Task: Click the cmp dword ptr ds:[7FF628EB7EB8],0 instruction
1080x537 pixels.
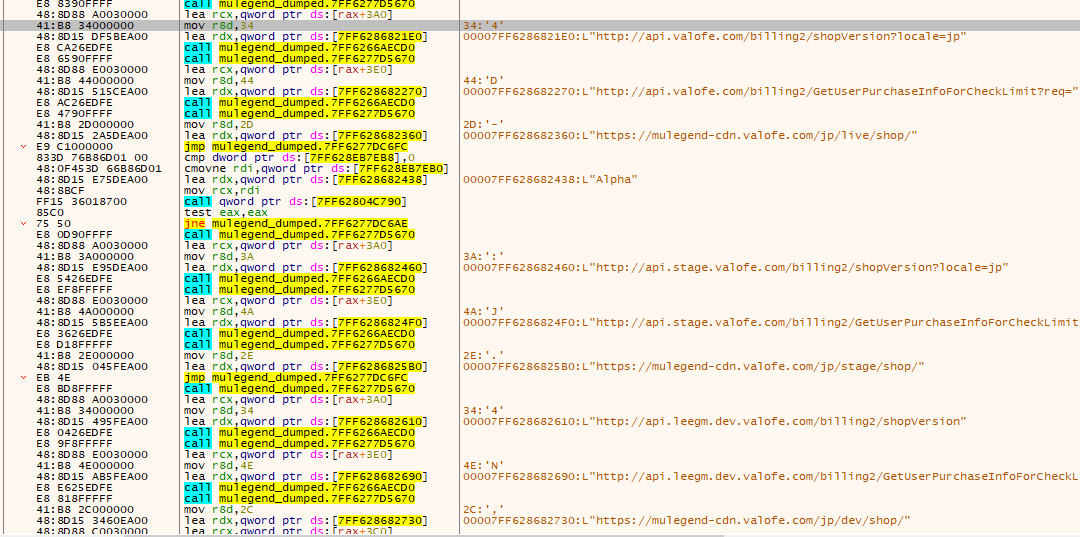Action: click(300, 158)
